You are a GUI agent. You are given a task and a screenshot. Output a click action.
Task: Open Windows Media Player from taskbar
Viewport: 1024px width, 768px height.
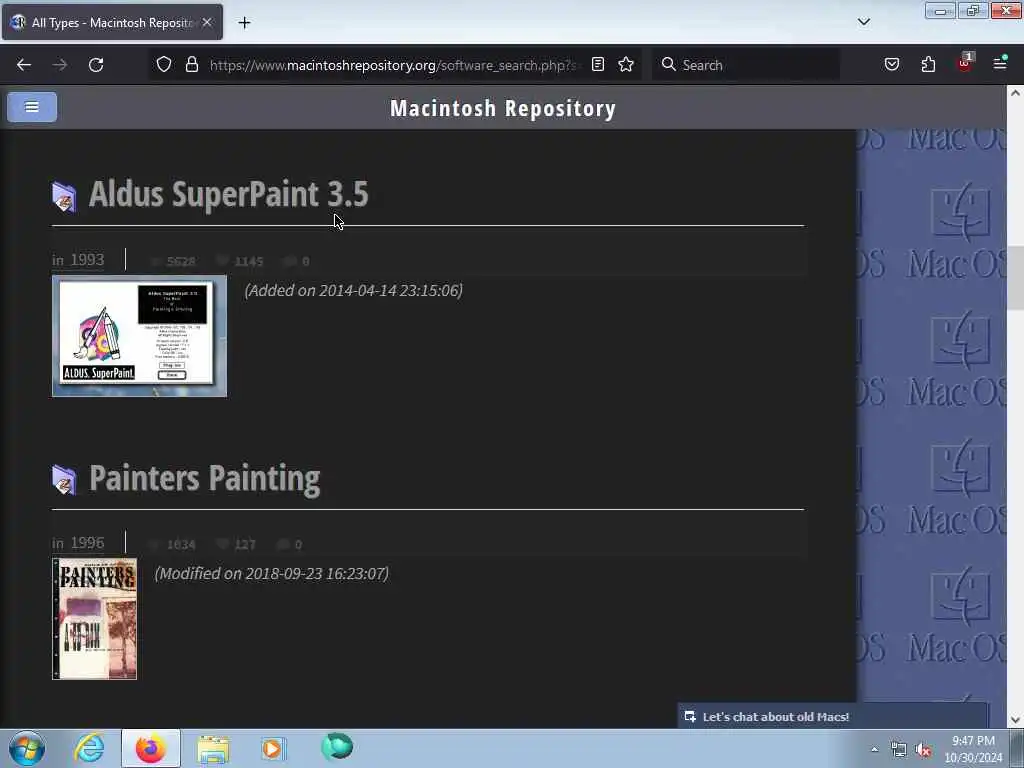[x=273, y=748]
